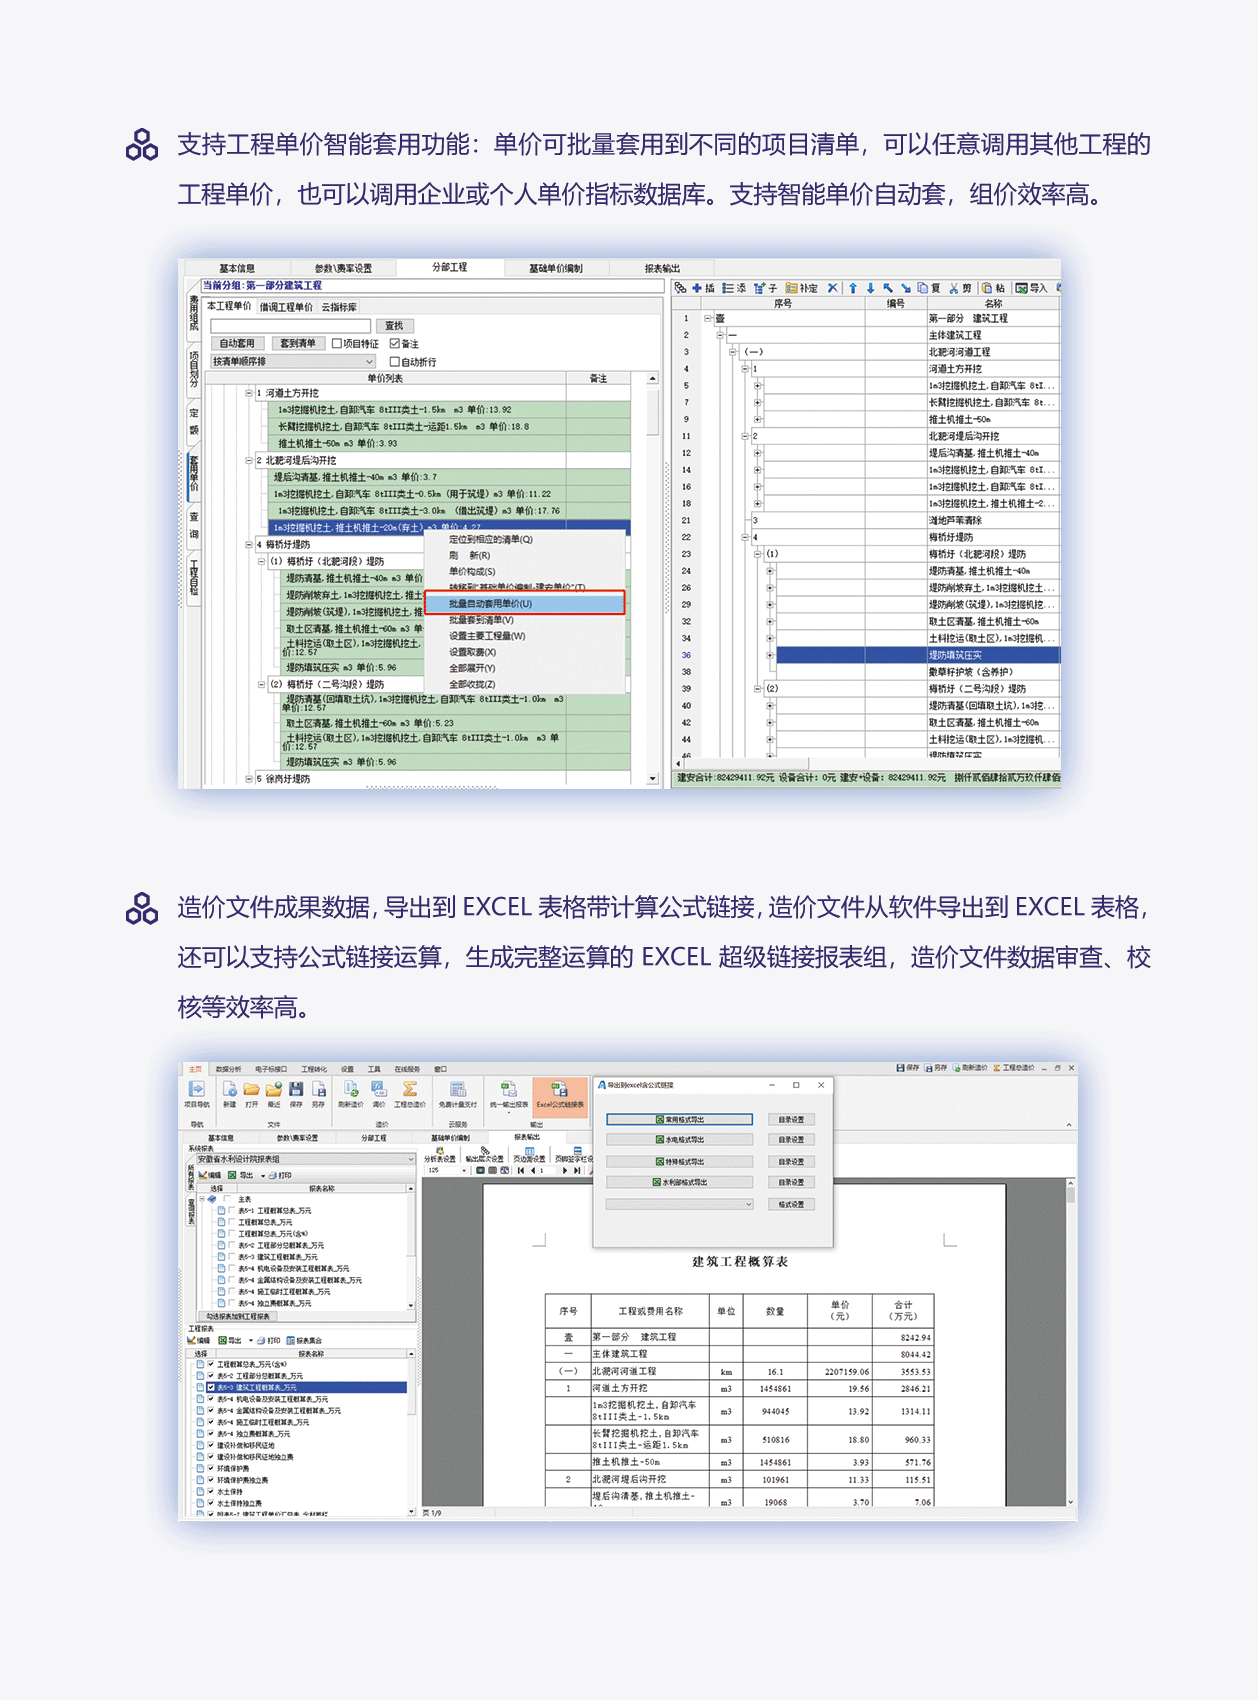This screenshot has width=1258, height=1700.
Task: Check the 主表 checkbox in system reports
Action: click(x=228, y=1199)
